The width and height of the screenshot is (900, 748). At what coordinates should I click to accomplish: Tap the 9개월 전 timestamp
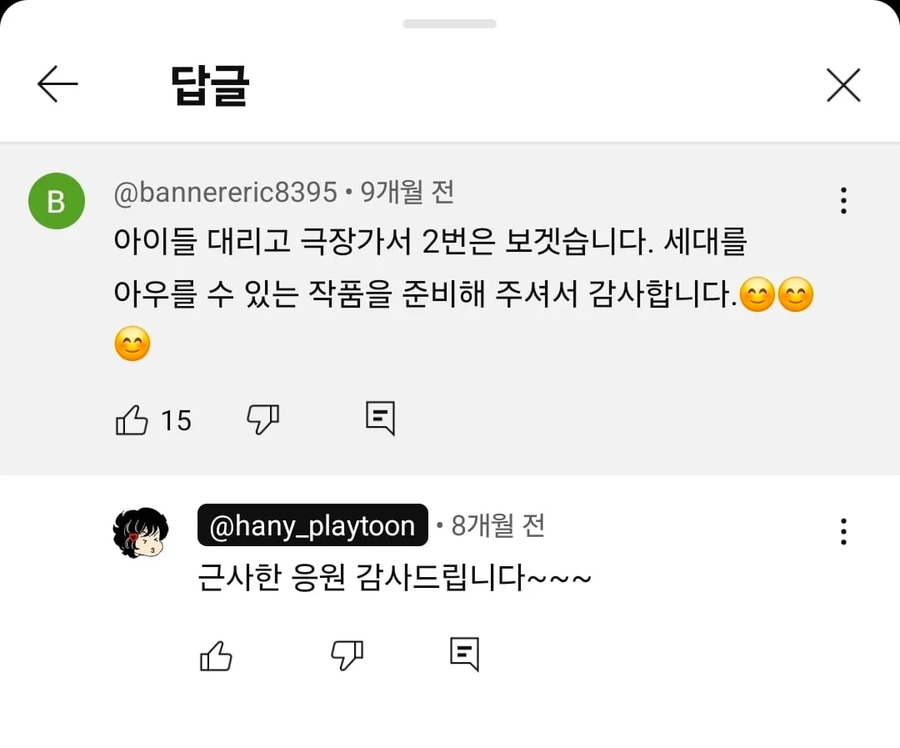point(407,192)
